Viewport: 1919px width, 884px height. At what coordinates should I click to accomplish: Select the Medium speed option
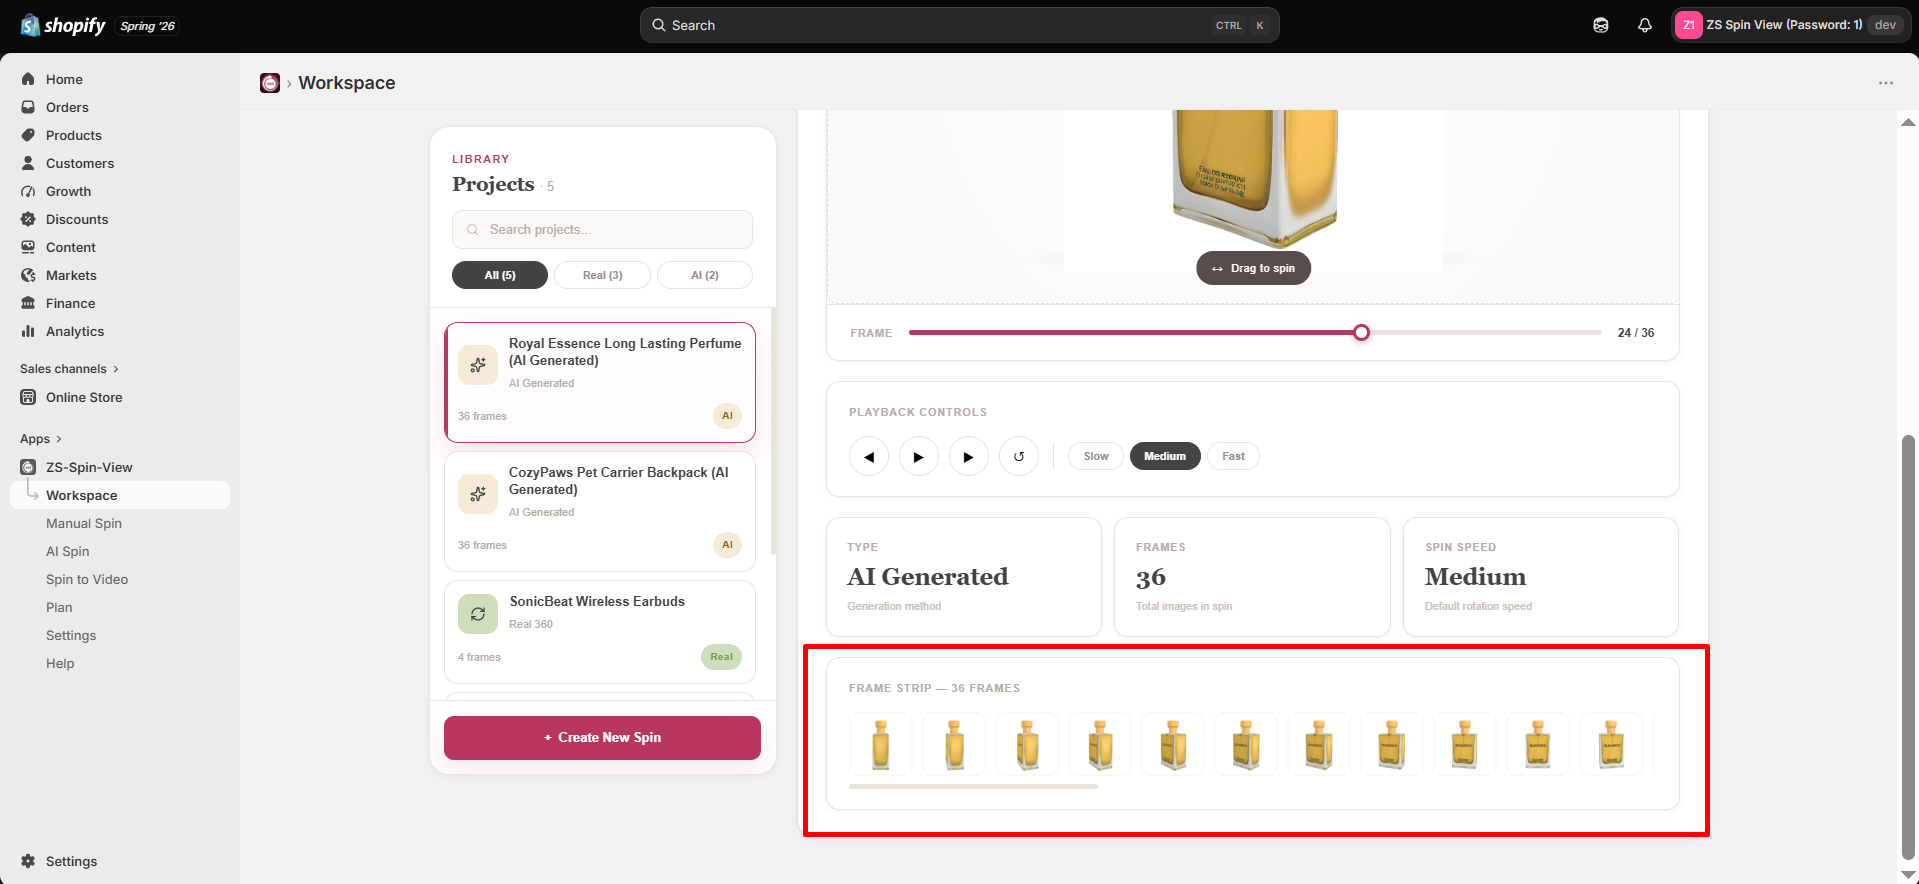point(1165,456)
